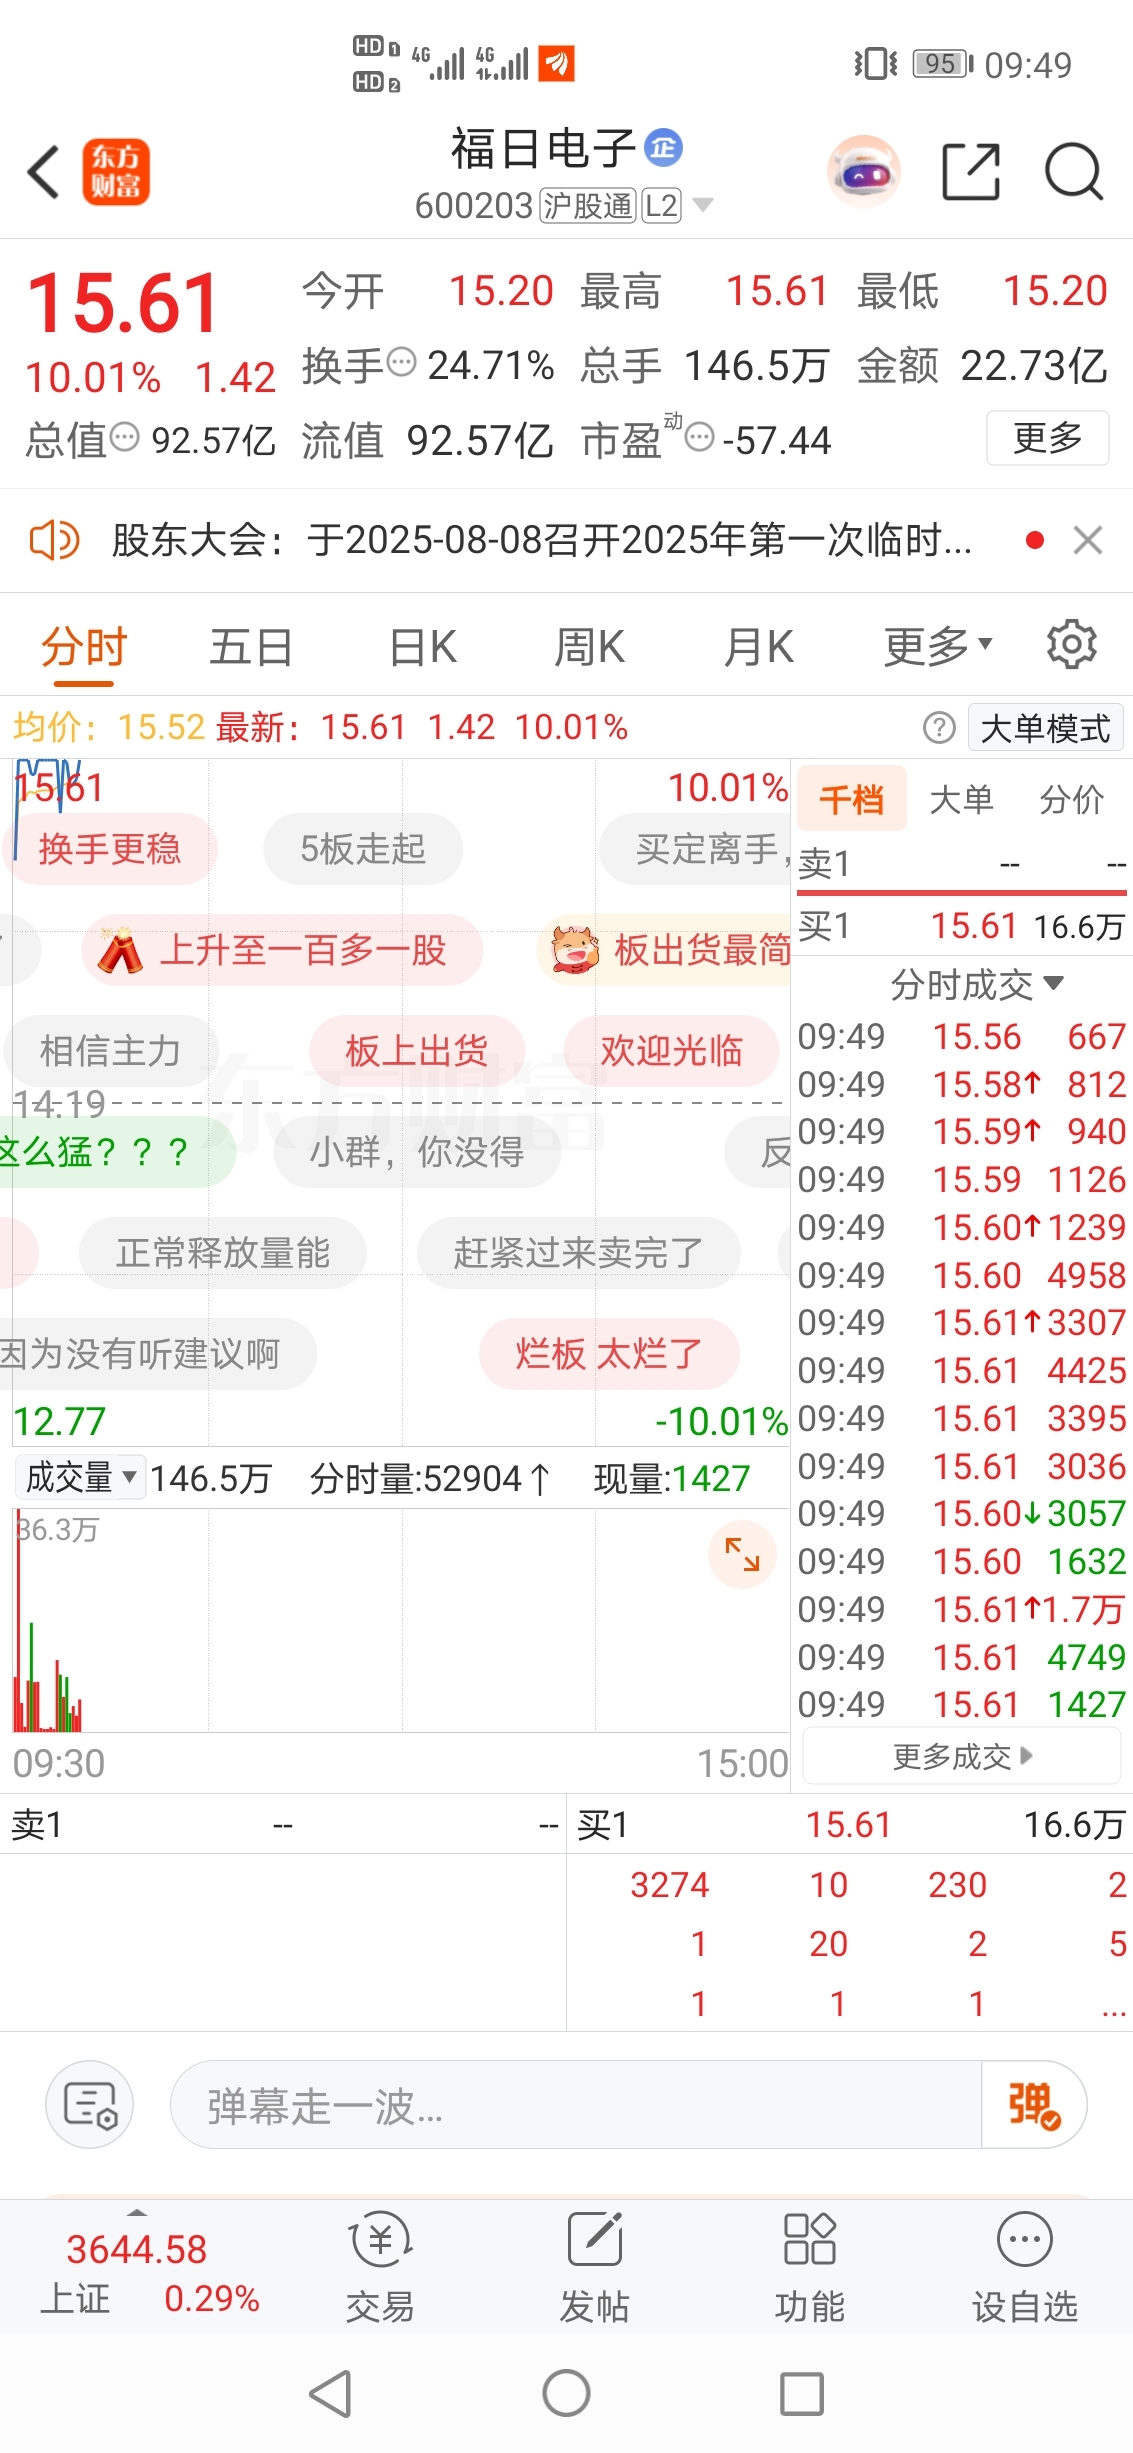Switch to the 五日 tab
The image size is (1133, 2453).
tap(251, 646)
